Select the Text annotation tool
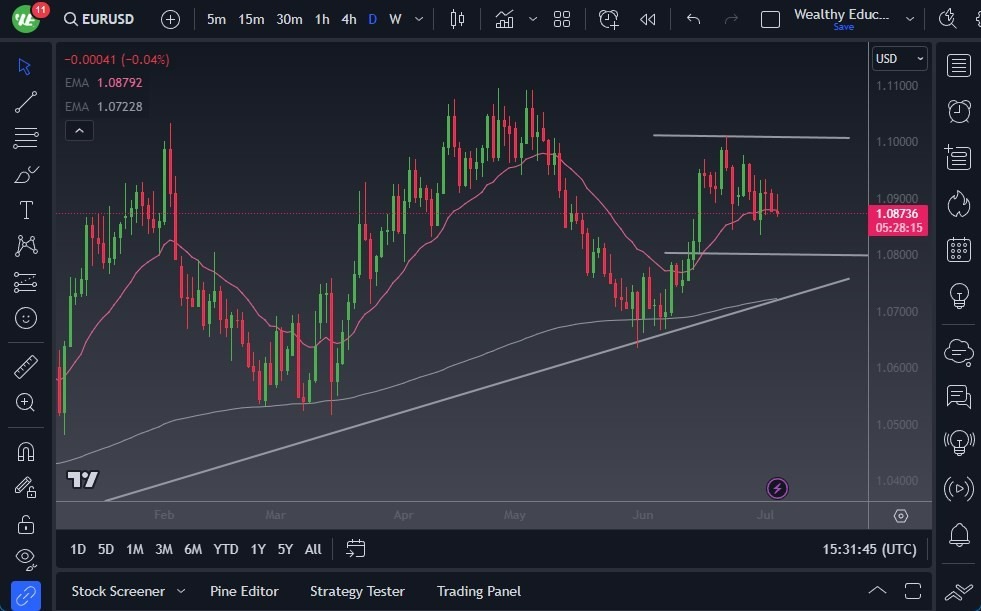Image resolution: width=981 pixels, height=611 pixels. (x=26, y=210)
